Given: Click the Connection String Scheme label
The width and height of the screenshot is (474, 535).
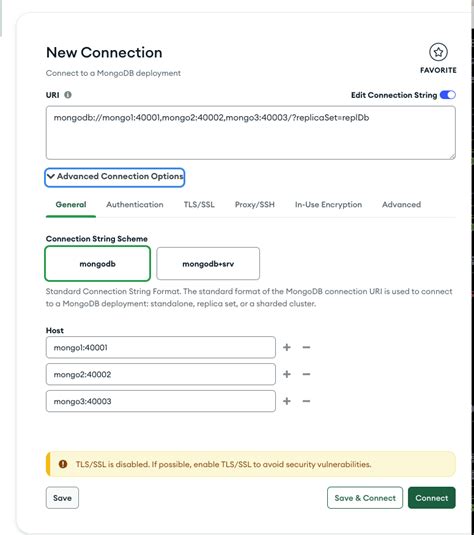Looking at the screenshot, I should [97, 238].
